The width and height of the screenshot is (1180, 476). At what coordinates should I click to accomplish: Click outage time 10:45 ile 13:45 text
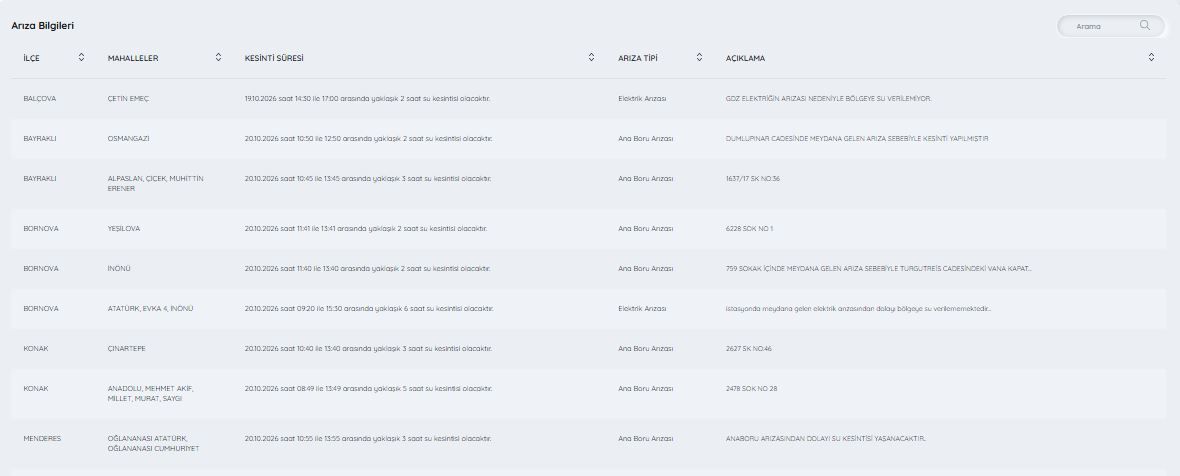tap(367, 178)
